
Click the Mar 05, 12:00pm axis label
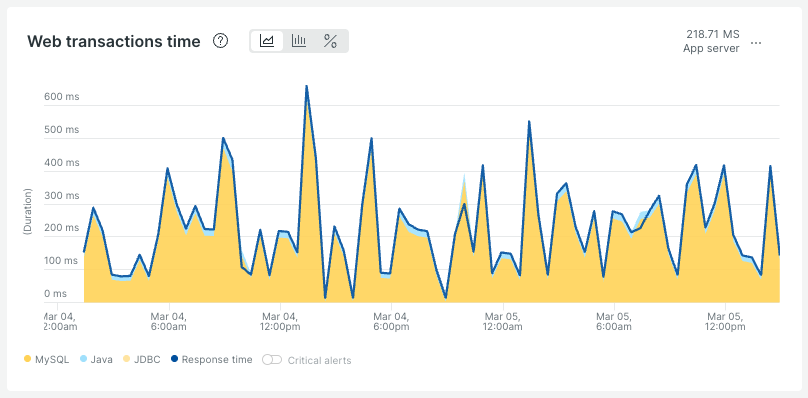tap(725, 321)
